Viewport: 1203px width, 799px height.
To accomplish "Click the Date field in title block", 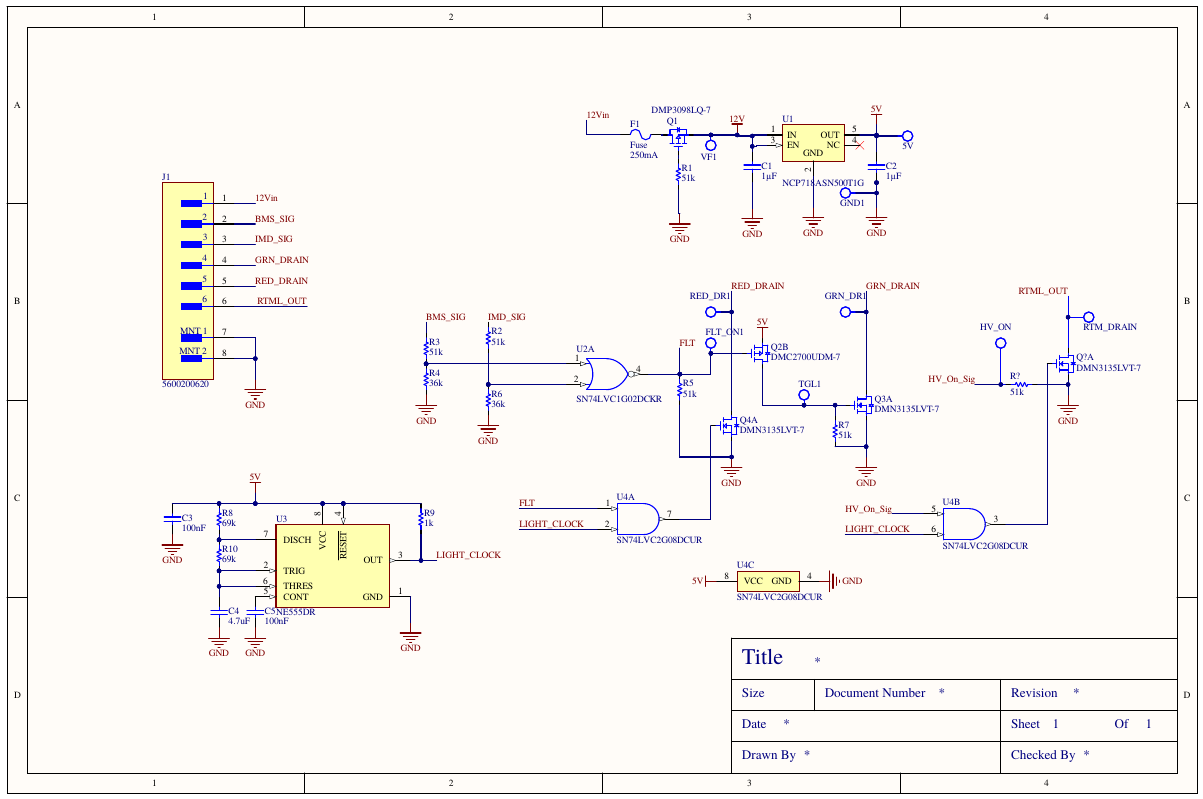I will [866, 725].
